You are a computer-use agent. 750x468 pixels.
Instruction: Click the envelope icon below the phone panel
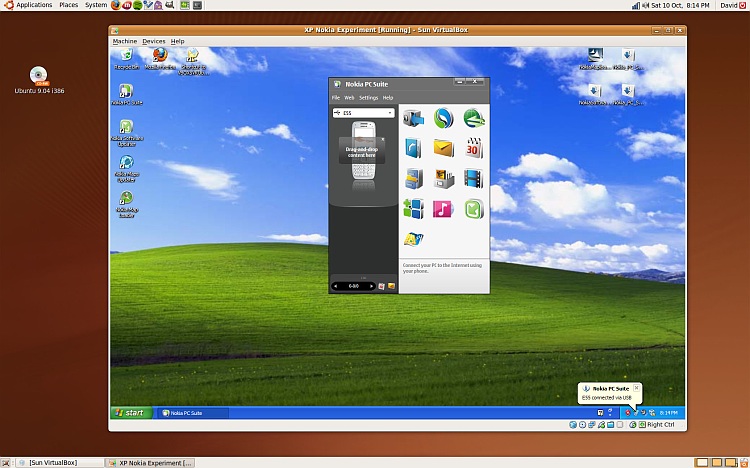click(391, 286)
